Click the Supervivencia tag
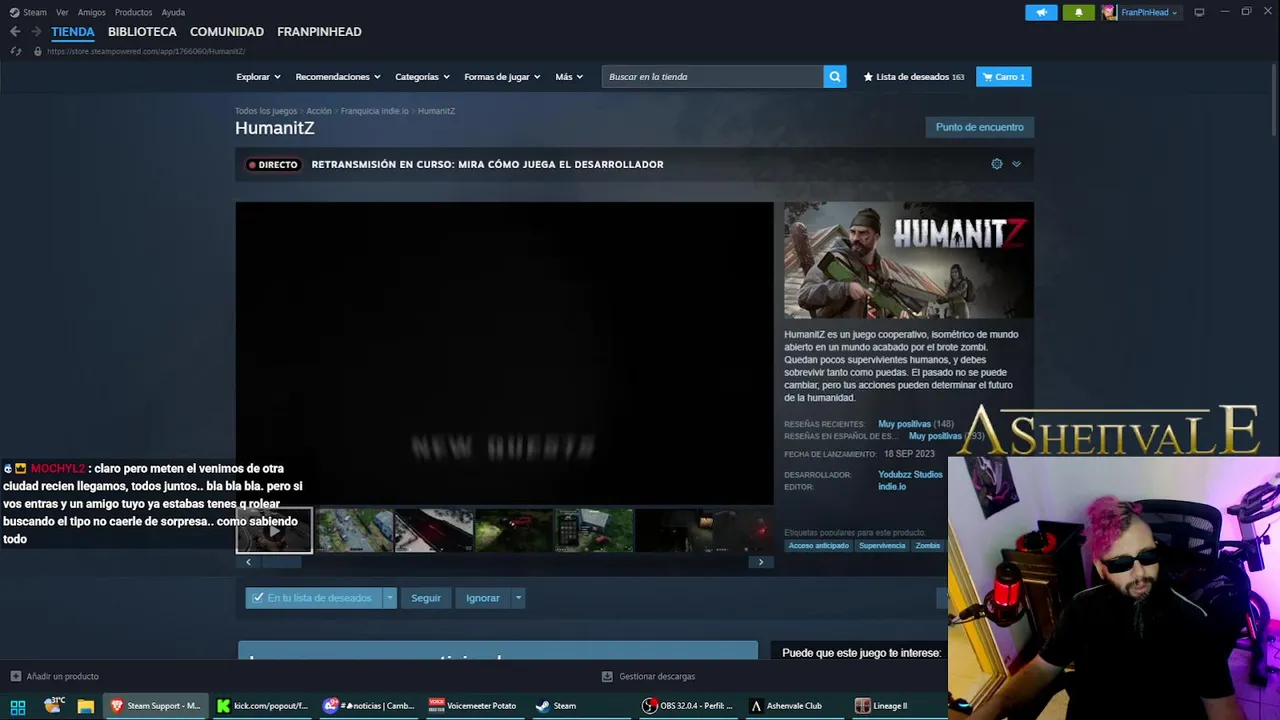The image size is (1280, 720). click(882, 546)
